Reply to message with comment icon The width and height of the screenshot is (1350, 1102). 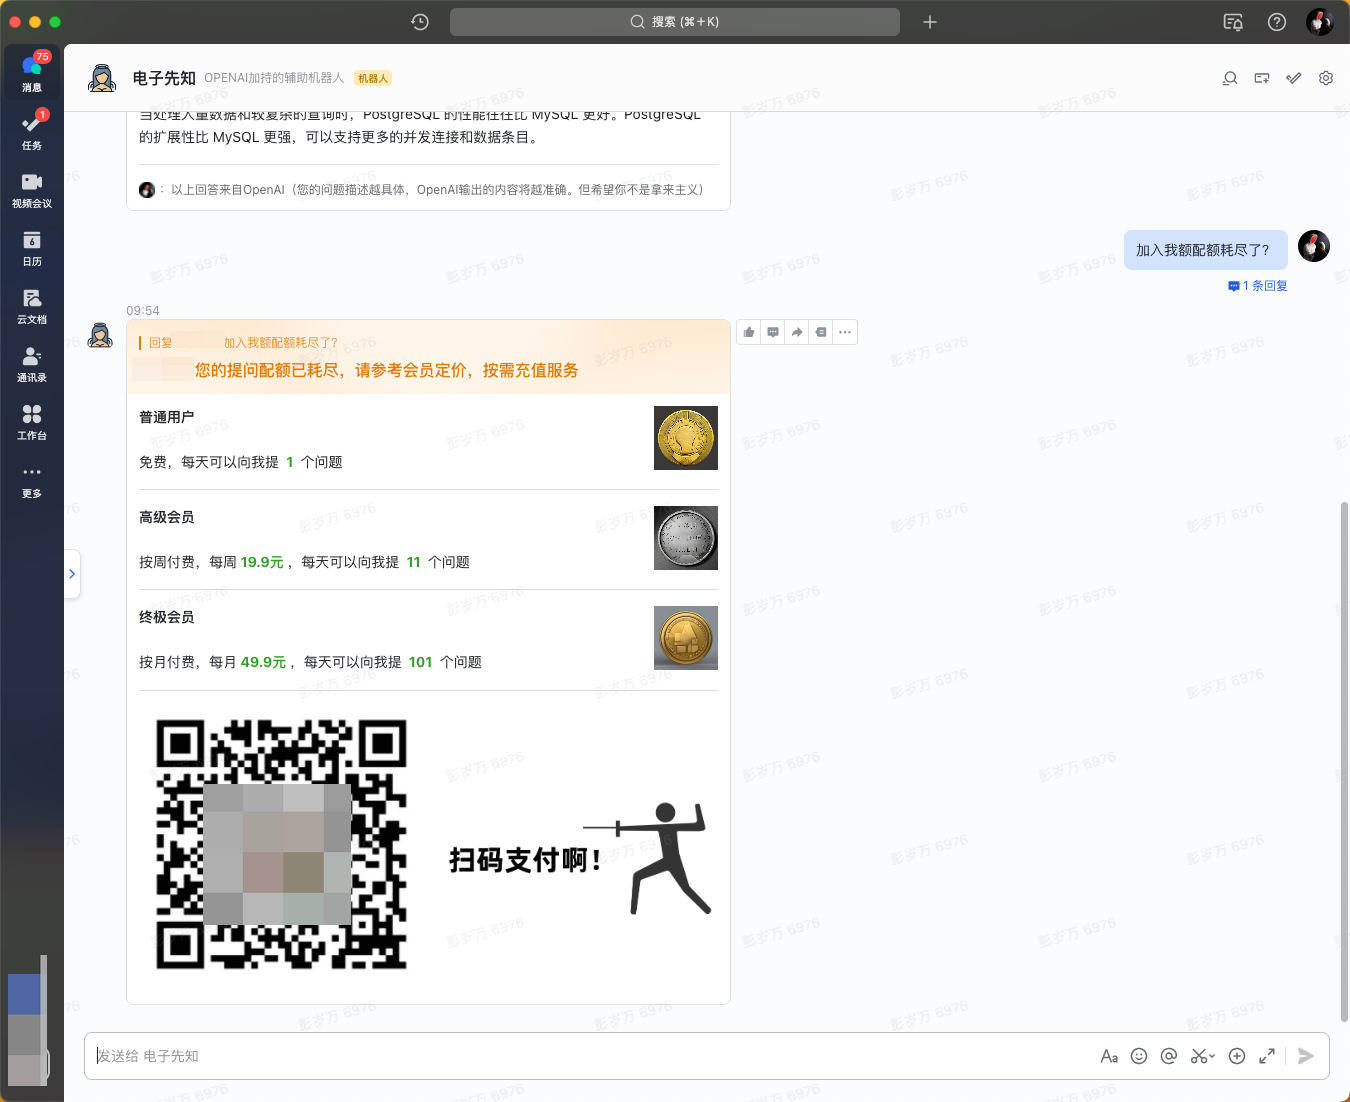[773, 332]
